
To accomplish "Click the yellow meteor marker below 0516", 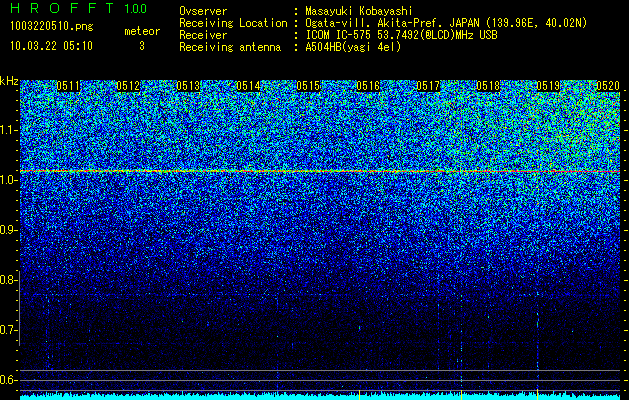I will [x=359, y=395].
